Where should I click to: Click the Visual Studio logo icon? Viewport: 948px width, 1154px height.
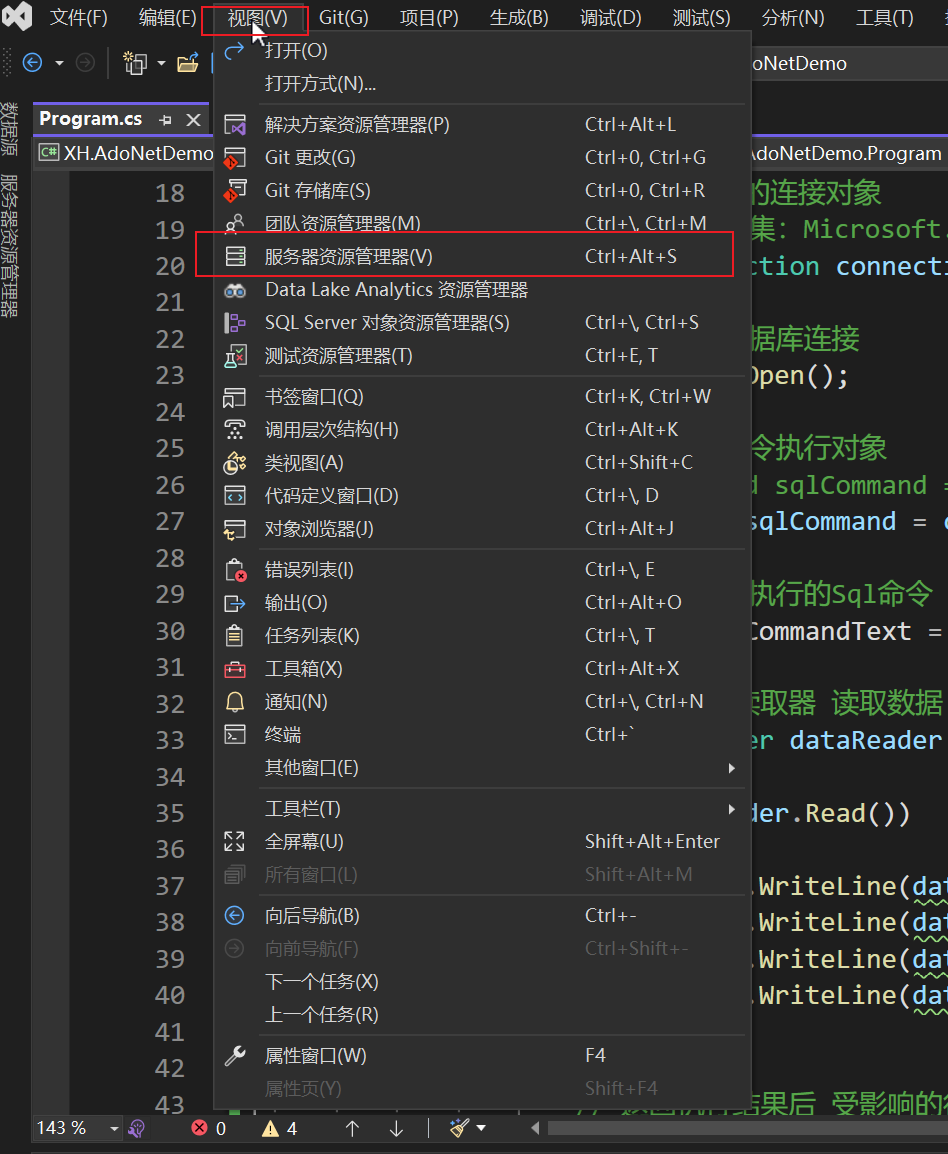tap(17, 17)
